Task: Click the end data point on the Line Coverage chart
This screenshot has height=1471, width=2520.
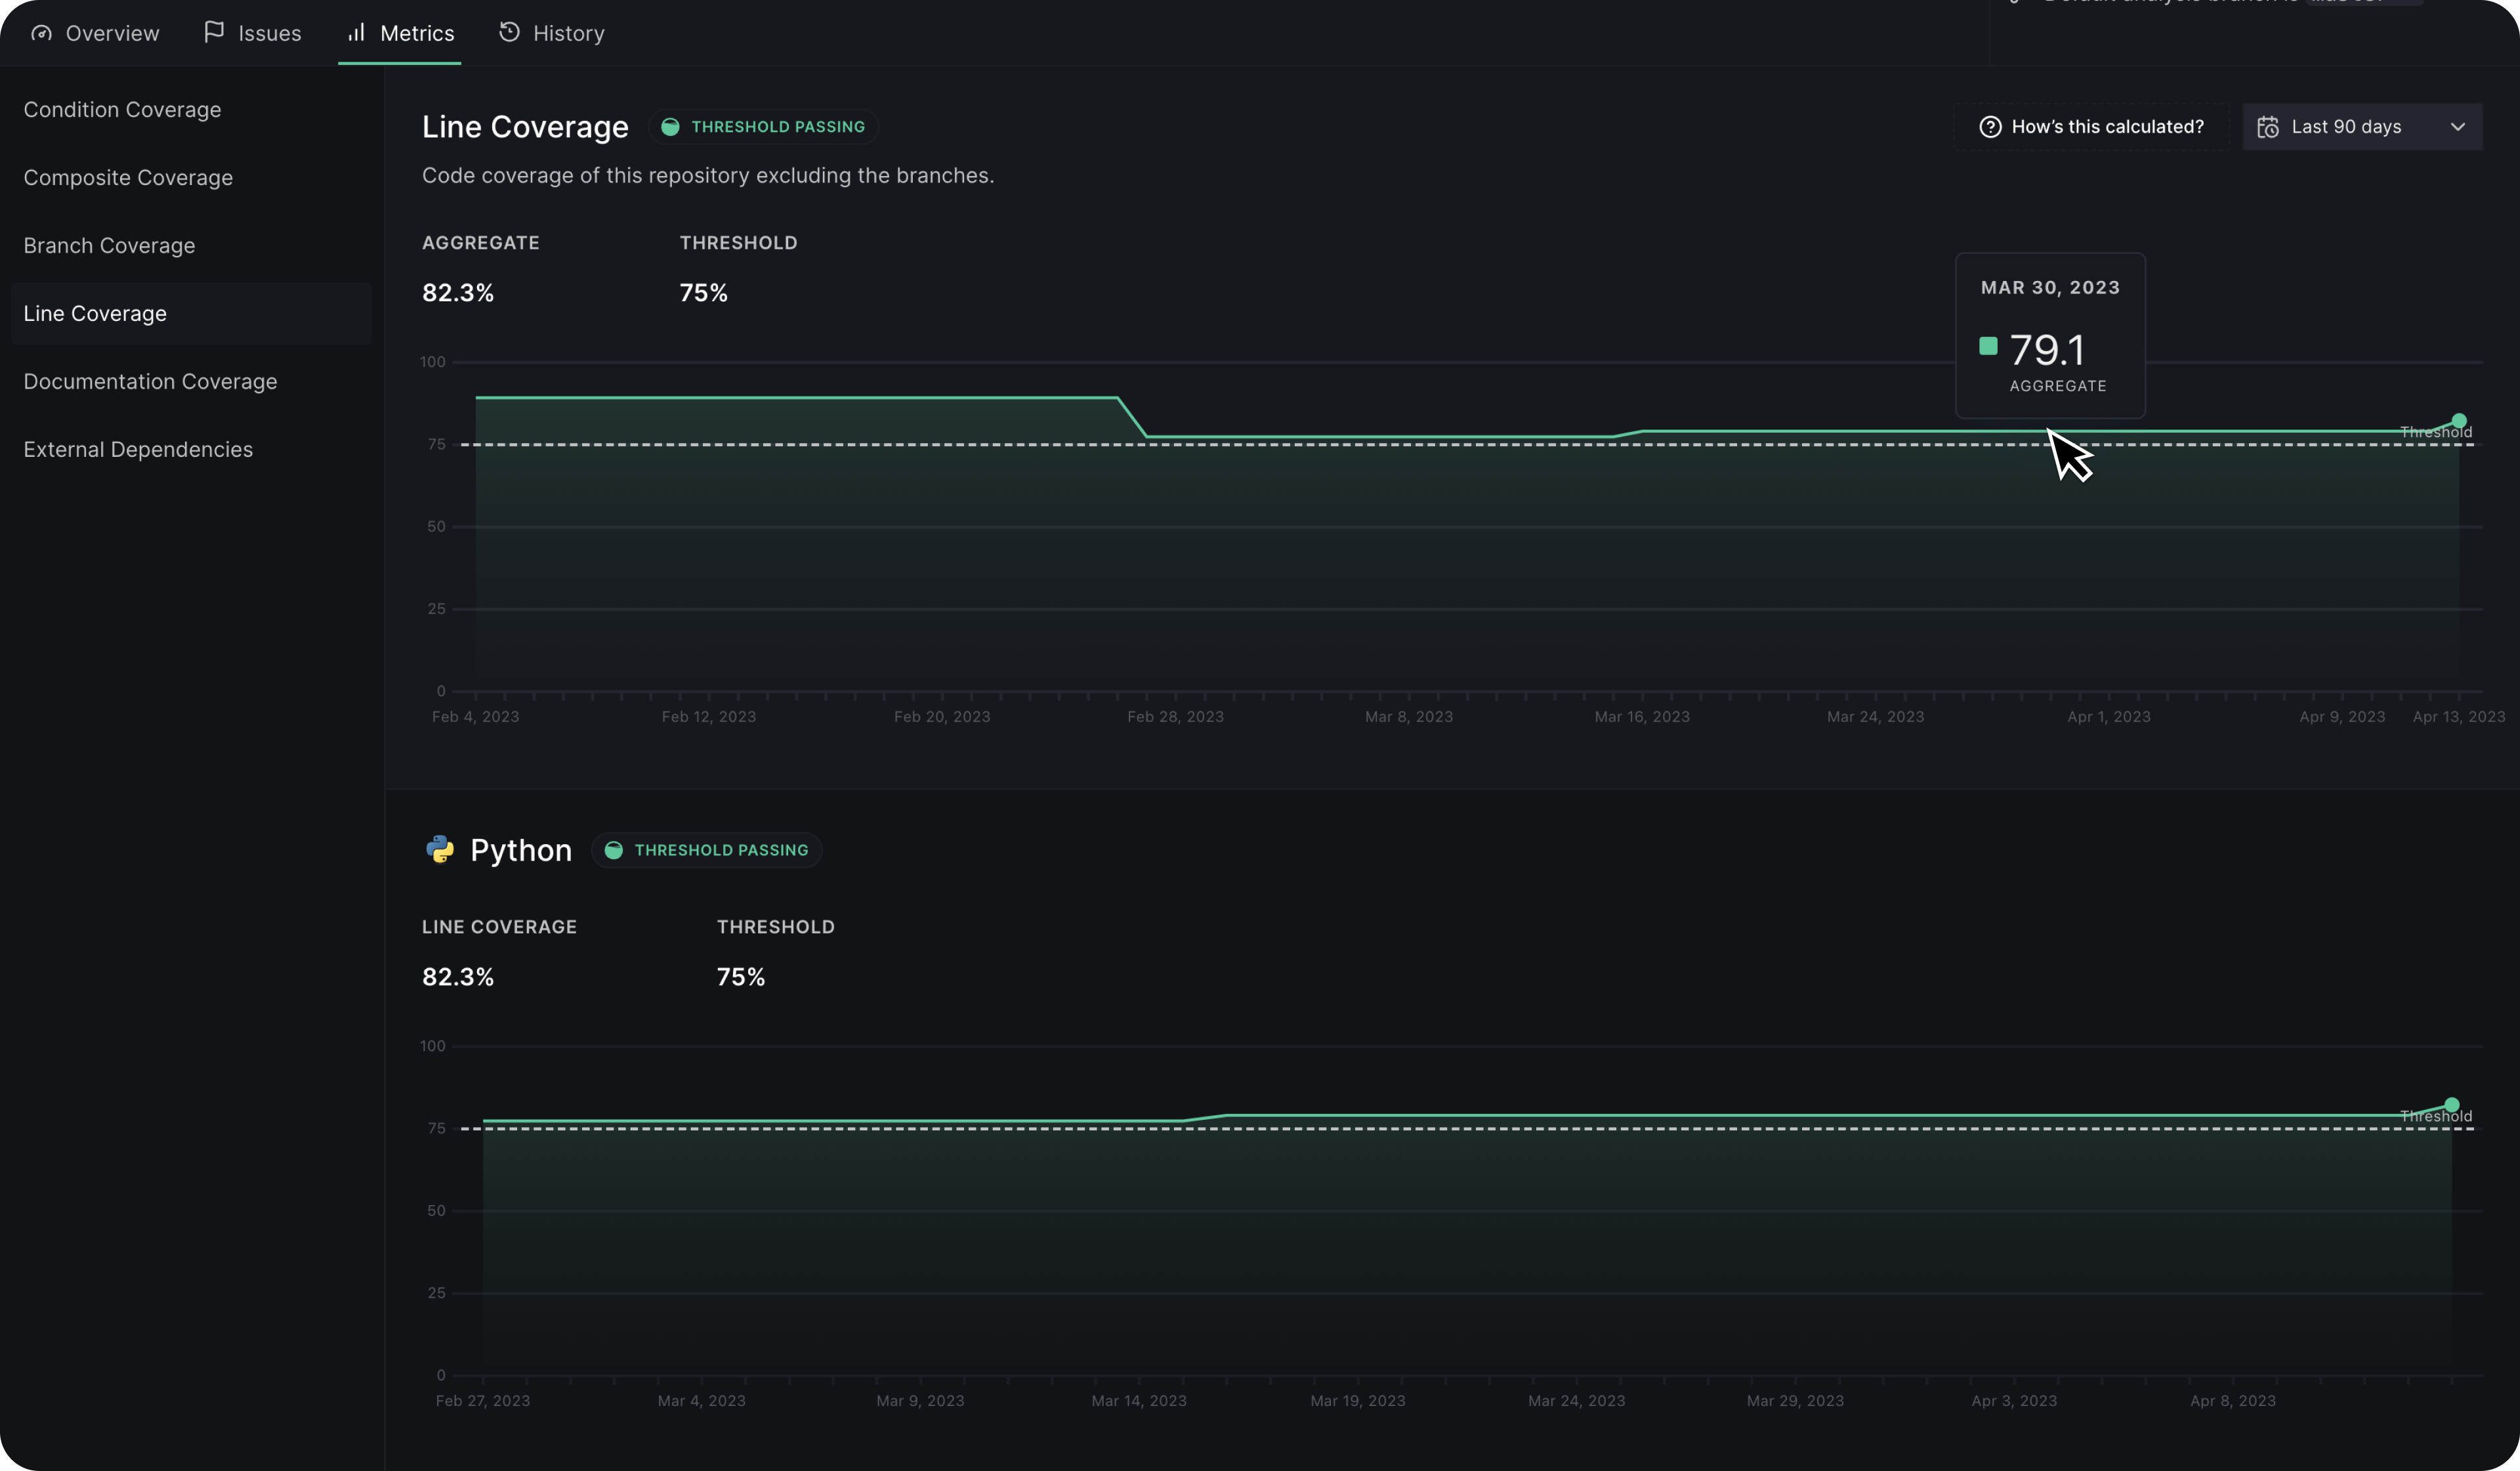Action: point(2459,421)
